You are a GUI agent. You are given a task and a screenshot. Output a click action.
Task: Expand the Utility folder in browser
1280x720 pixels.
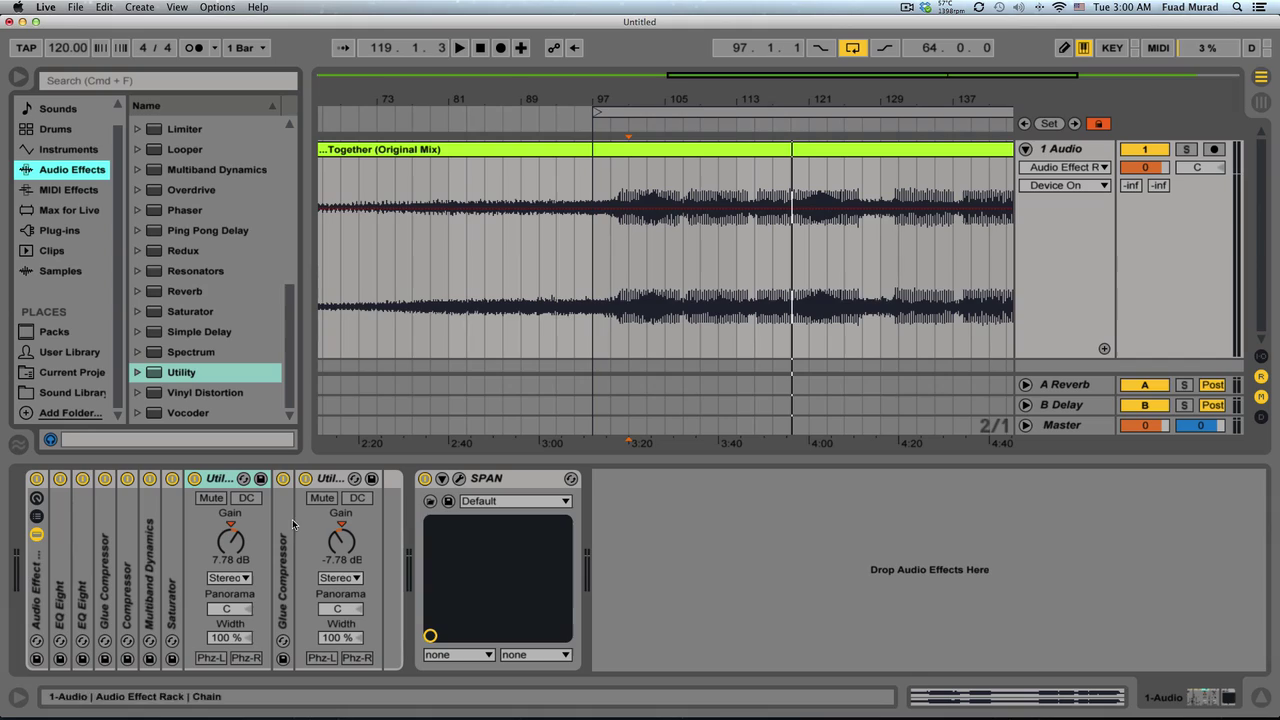[x=137, y=373]
